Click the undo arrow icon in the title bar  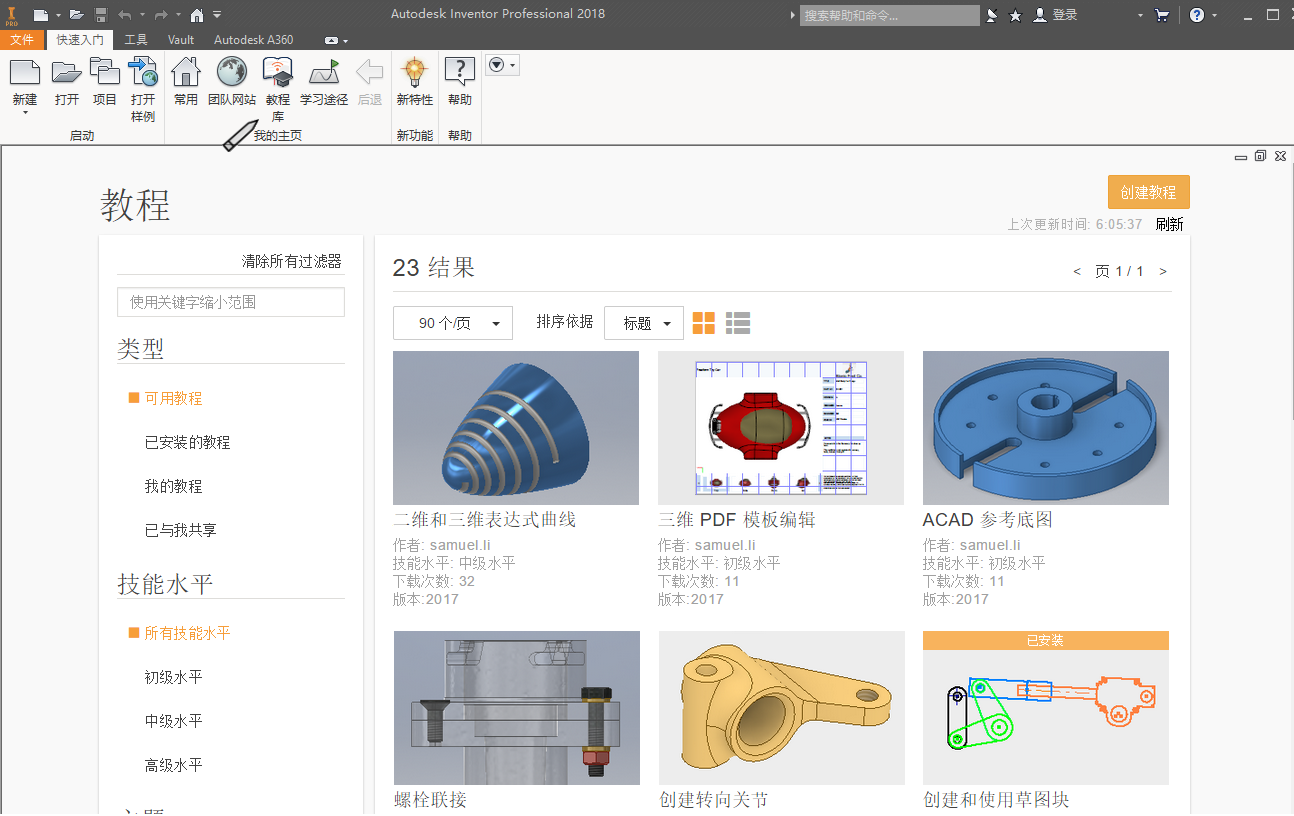click(125, 15)
